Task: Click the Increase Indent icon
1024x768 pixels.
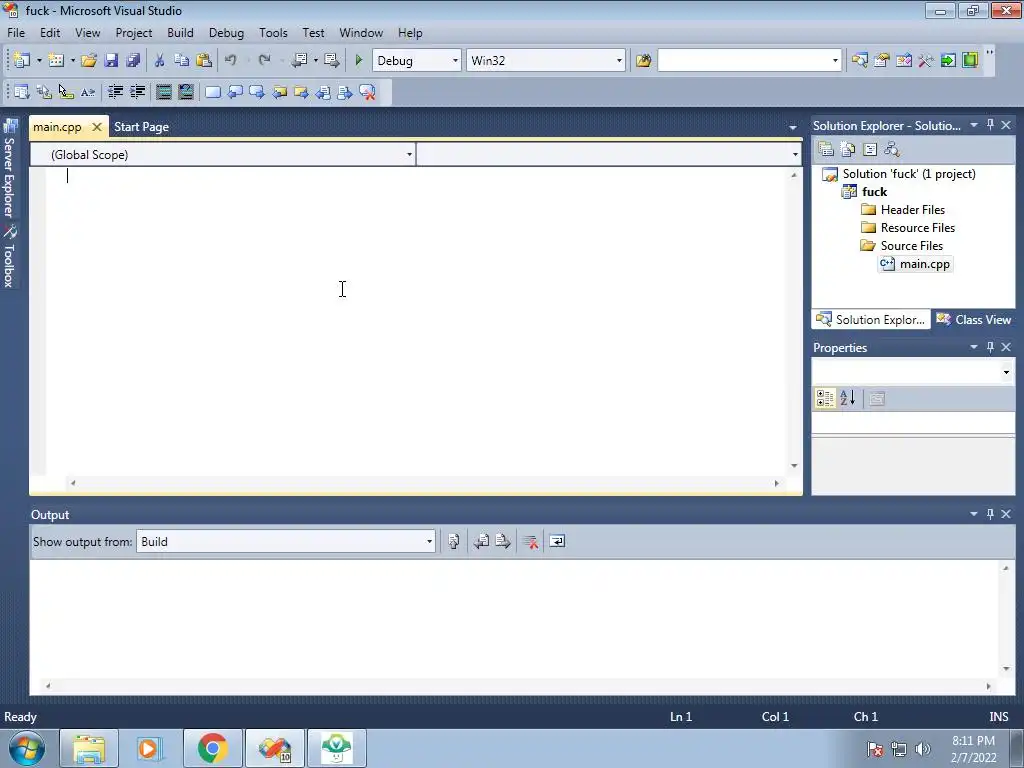Action: (138, 92)
